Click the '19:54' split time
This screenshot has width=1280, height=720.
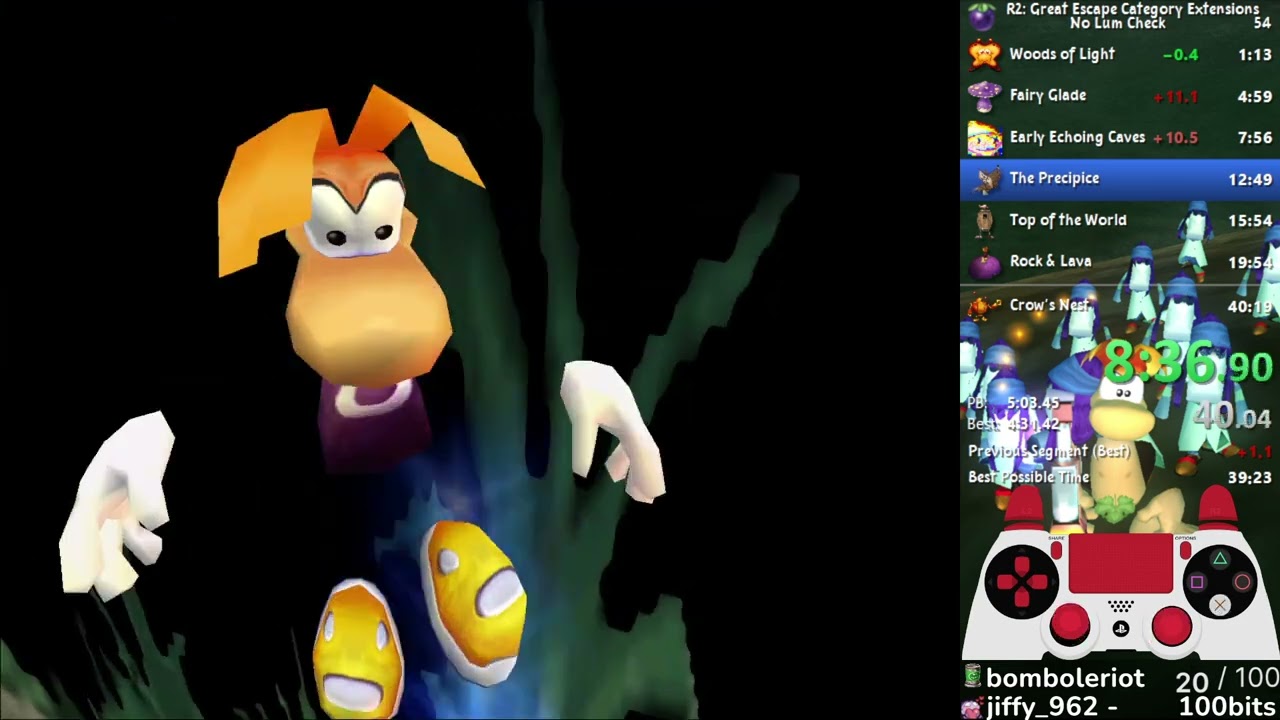pos(1251,263)
